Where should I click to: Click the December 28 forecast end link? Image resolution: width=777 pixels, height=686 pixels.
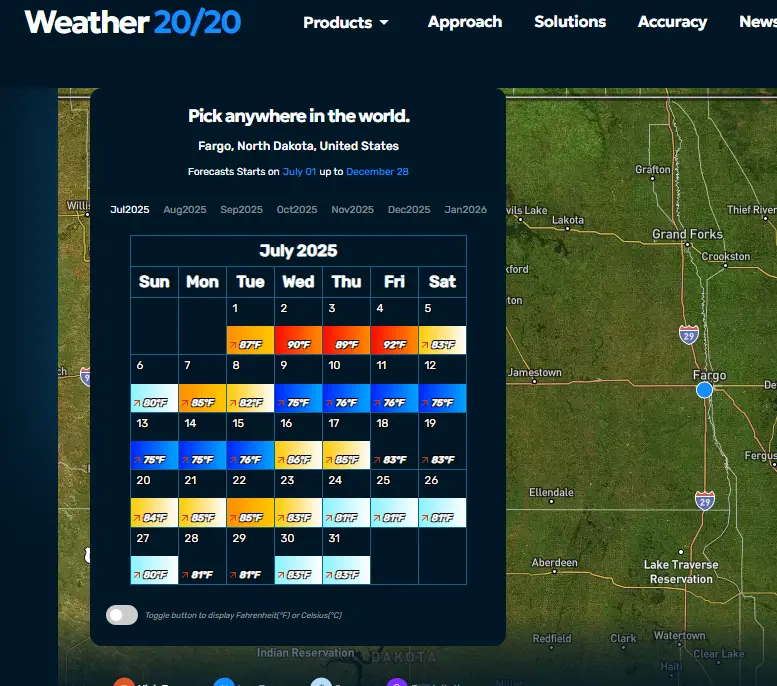click(x=377, y=172)
